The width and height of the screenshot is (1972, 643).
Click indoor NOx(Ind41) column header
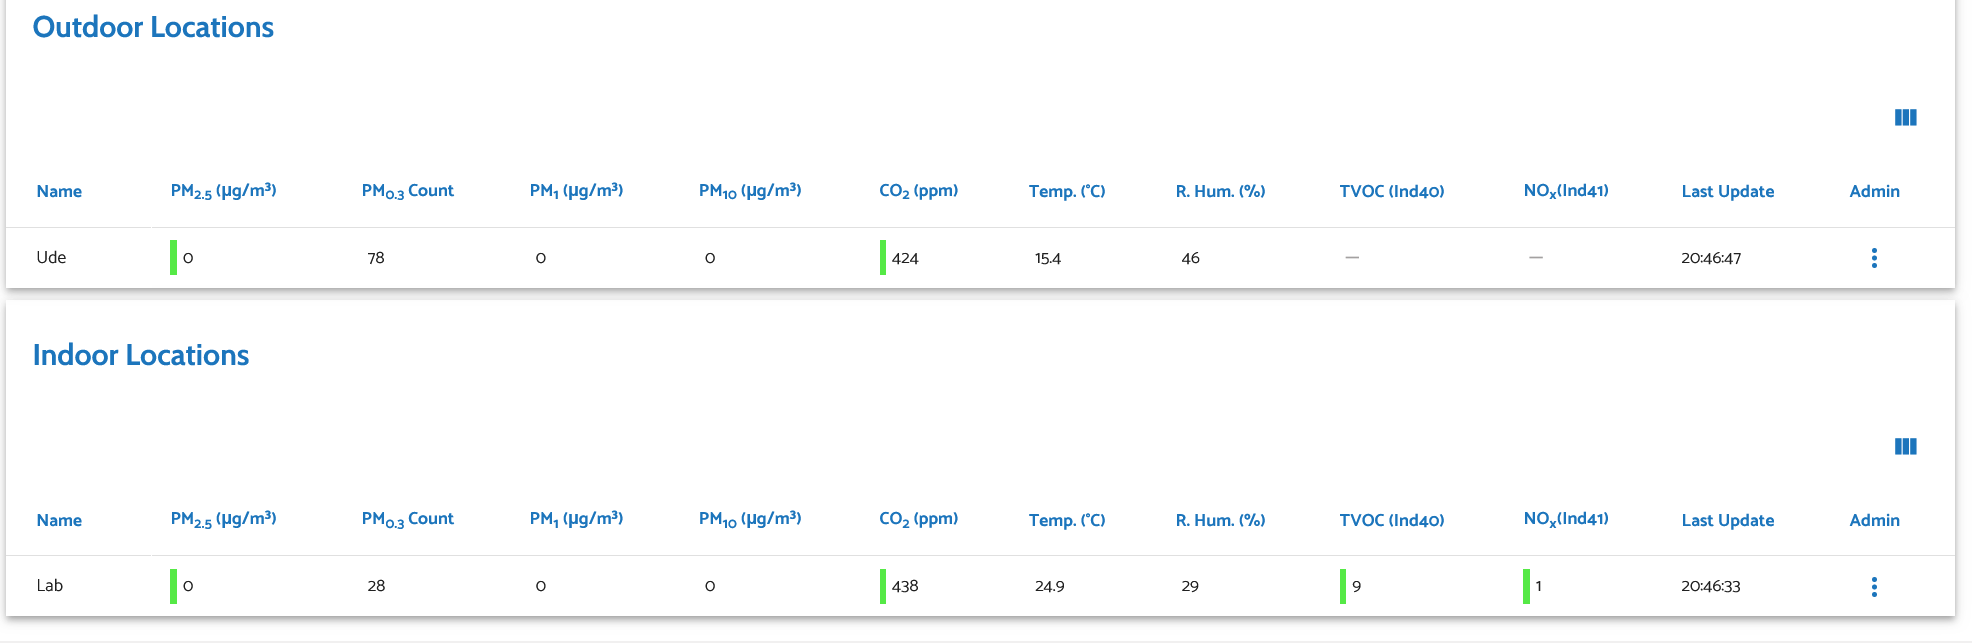[x=1565, y=519]
